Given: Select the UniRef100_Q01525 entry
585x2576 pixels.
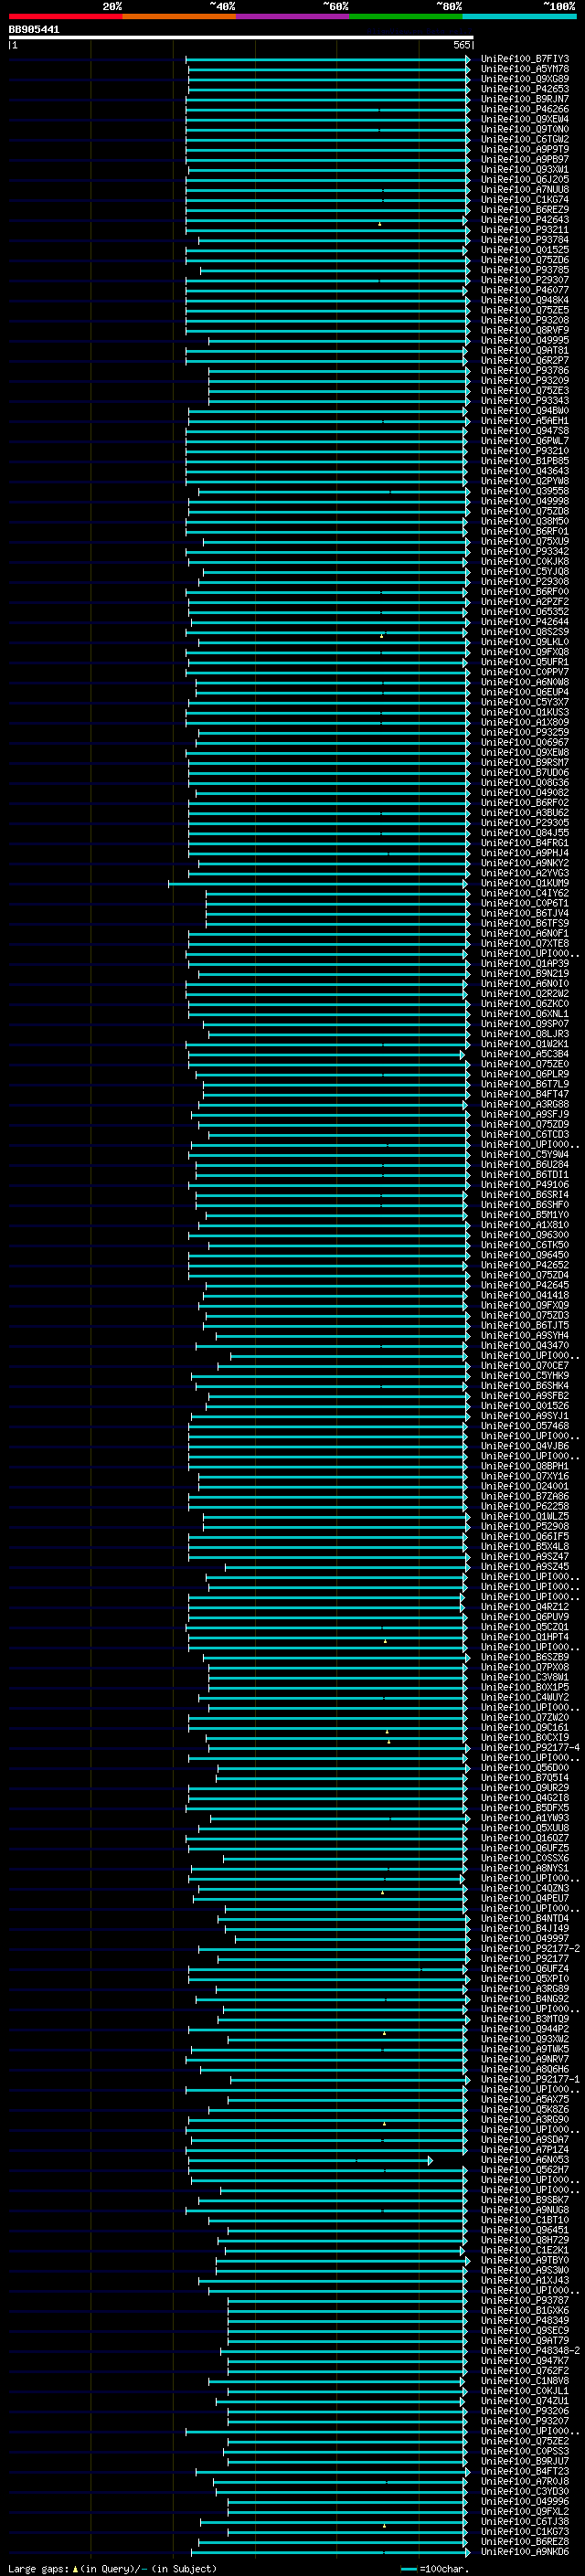Looking at the screenshot, I should point(525,250).
